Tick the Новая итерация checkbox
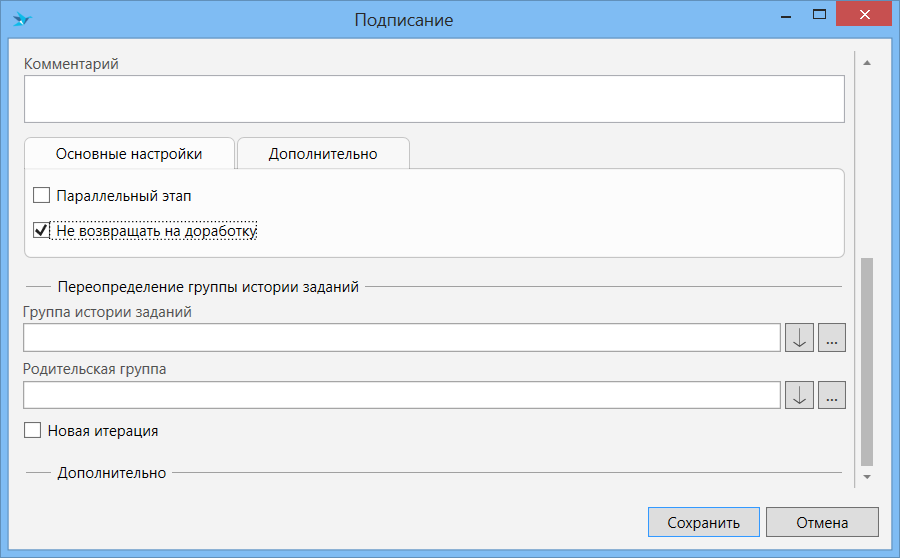 click(32, 430)
